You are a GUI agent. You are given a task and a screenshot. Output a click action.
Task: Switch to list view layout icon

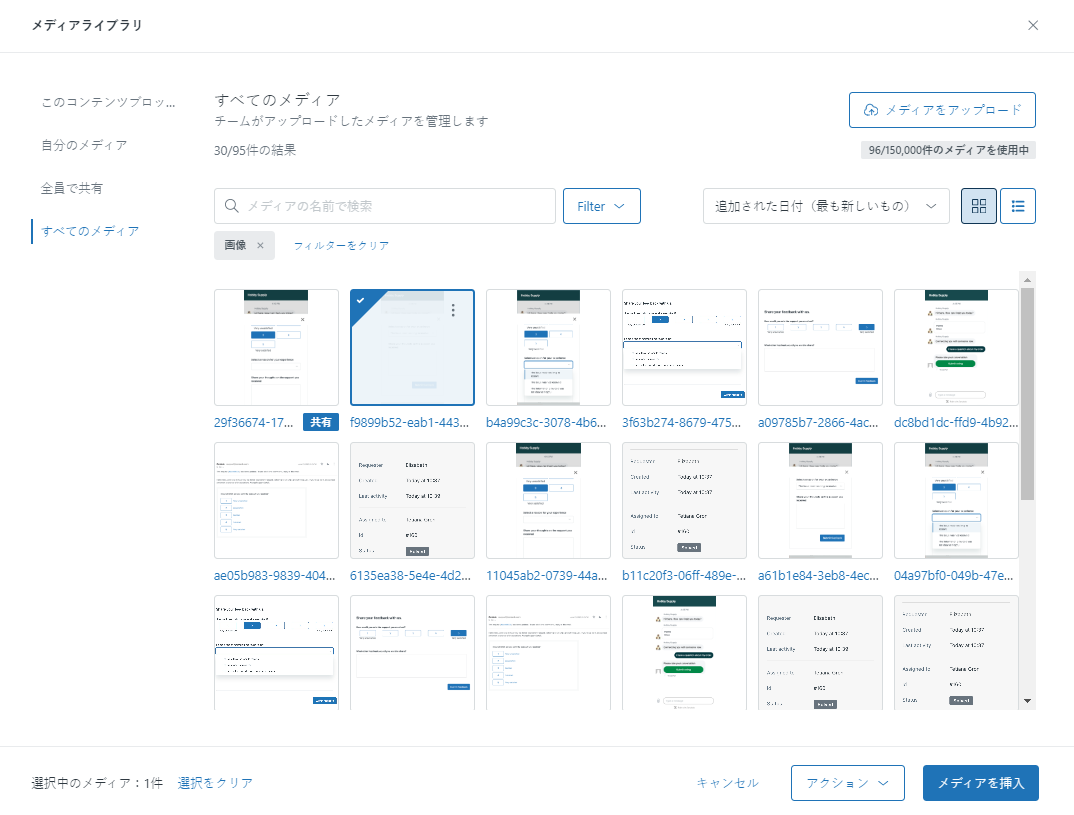point(1018,206)
